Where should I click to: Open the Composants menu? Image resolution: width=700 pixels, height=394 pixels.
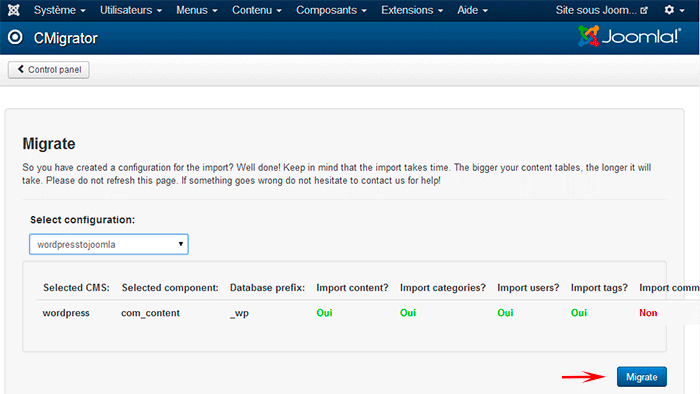[331, 10]
